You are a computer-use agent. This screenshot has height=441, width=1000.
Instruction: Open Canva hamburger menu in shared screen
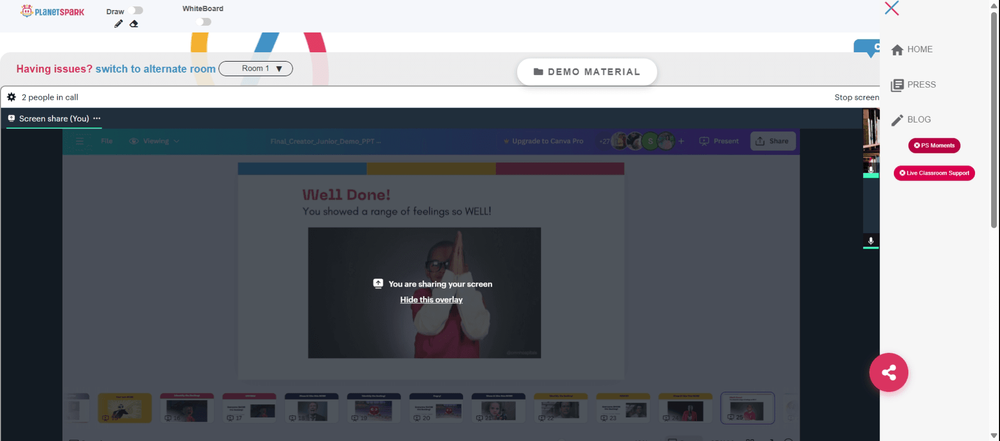(x=80, y=141)
